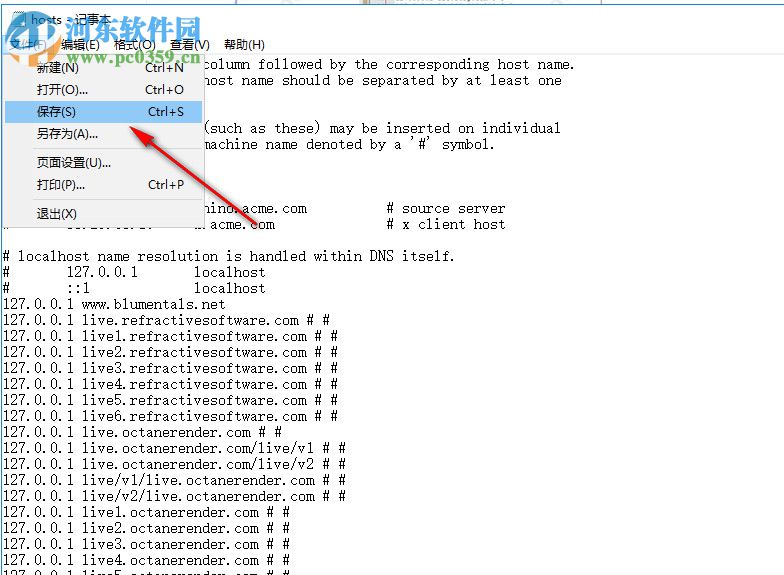
Task: Click the live6.refractivesoftware.com line
Action: pos(170,416)
